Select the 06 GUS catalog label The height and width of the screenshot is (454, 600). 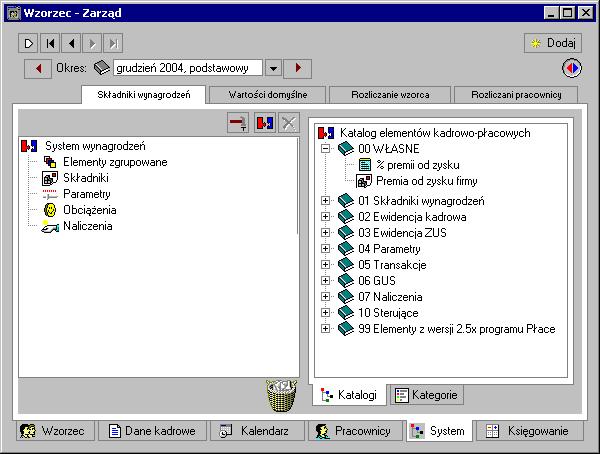[x=377, y=281]
